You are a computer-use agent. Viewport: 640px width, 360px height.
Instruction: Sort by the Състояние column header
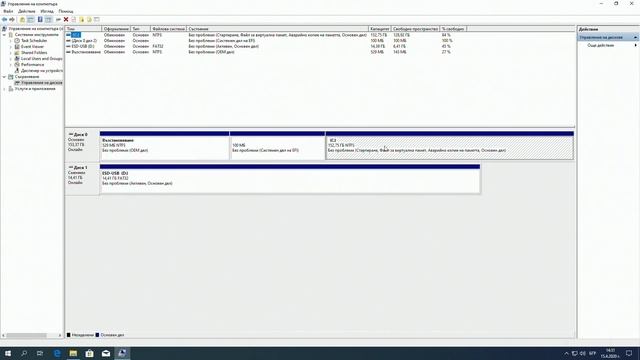point(278,29)
